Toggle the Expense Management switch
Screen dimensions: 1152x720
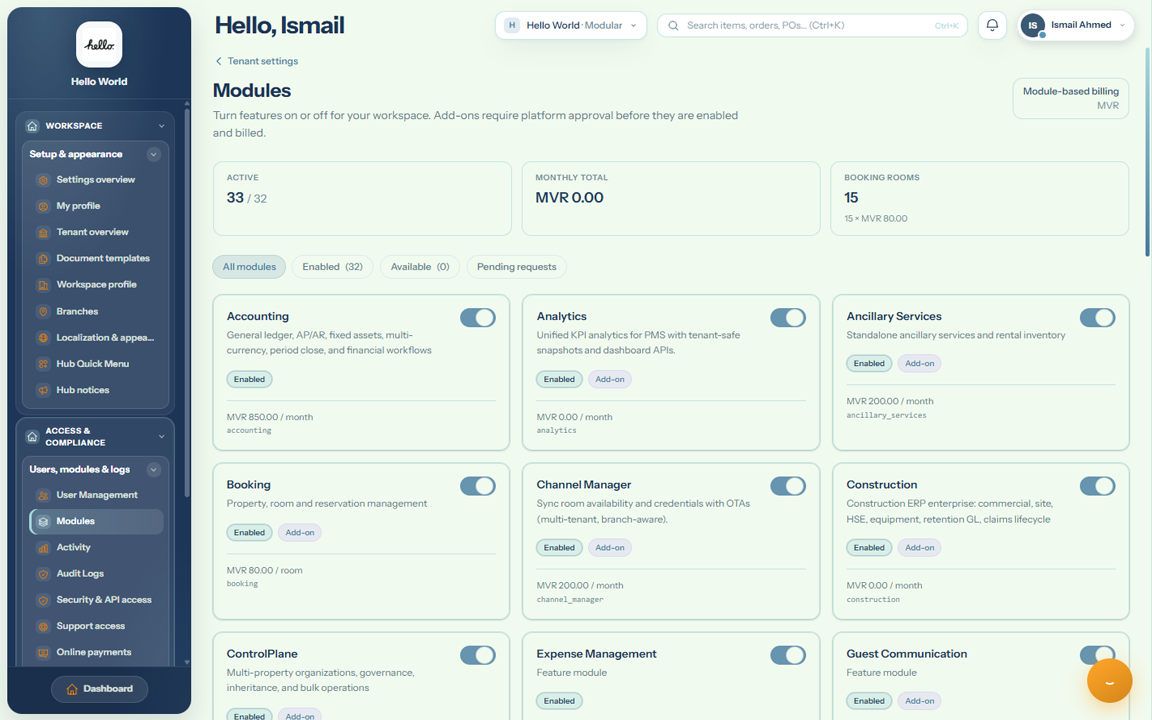788,655
